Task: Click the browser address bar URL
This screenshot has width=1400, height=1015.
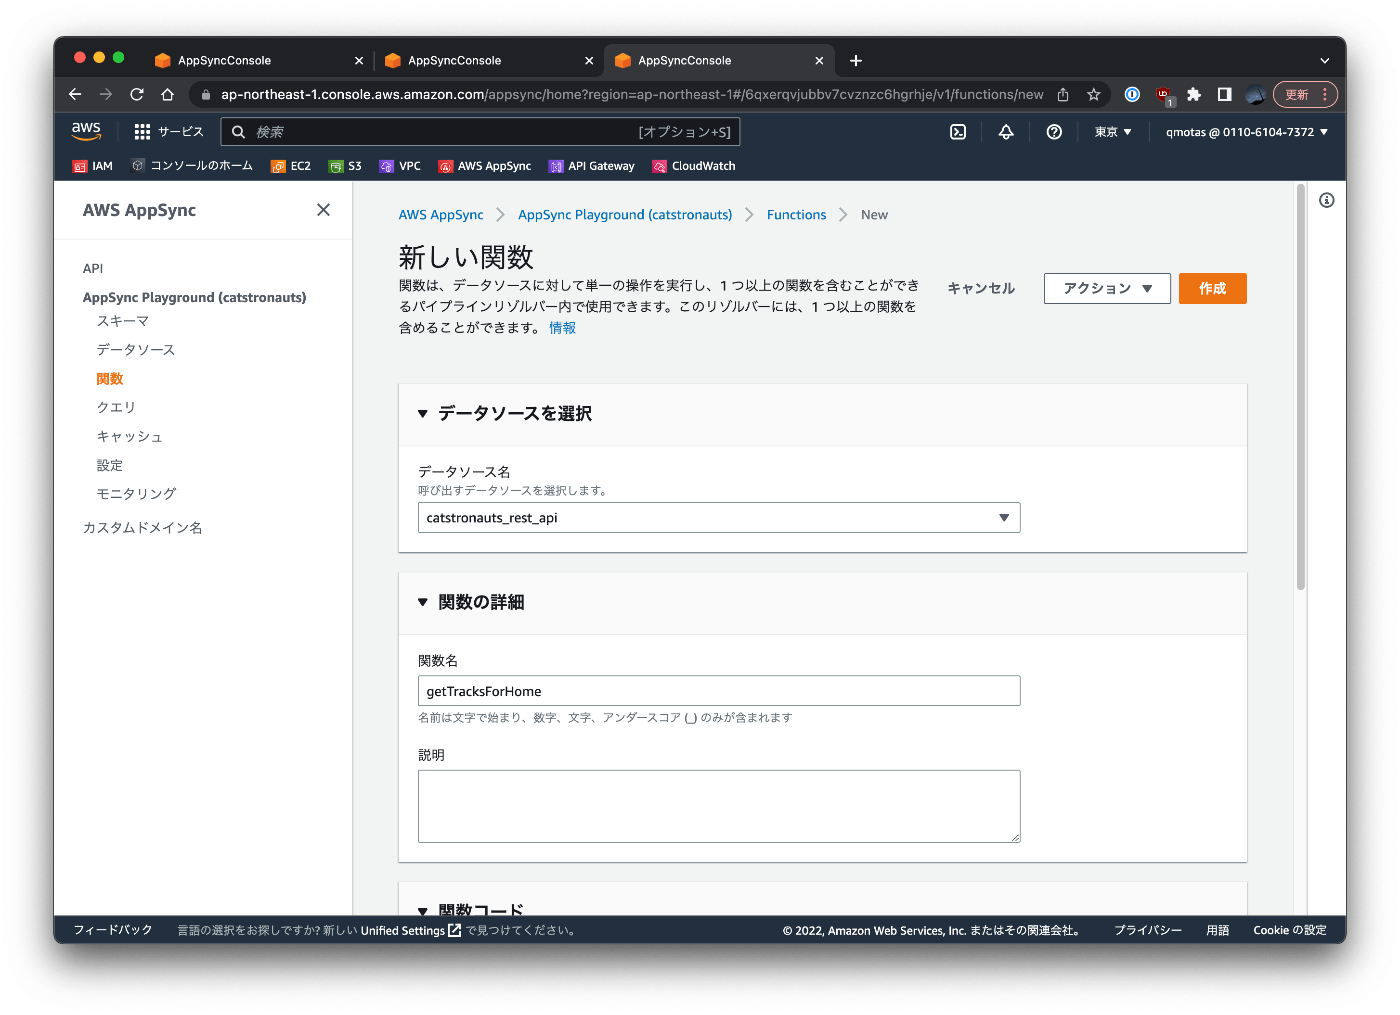Action: point(632,94)
